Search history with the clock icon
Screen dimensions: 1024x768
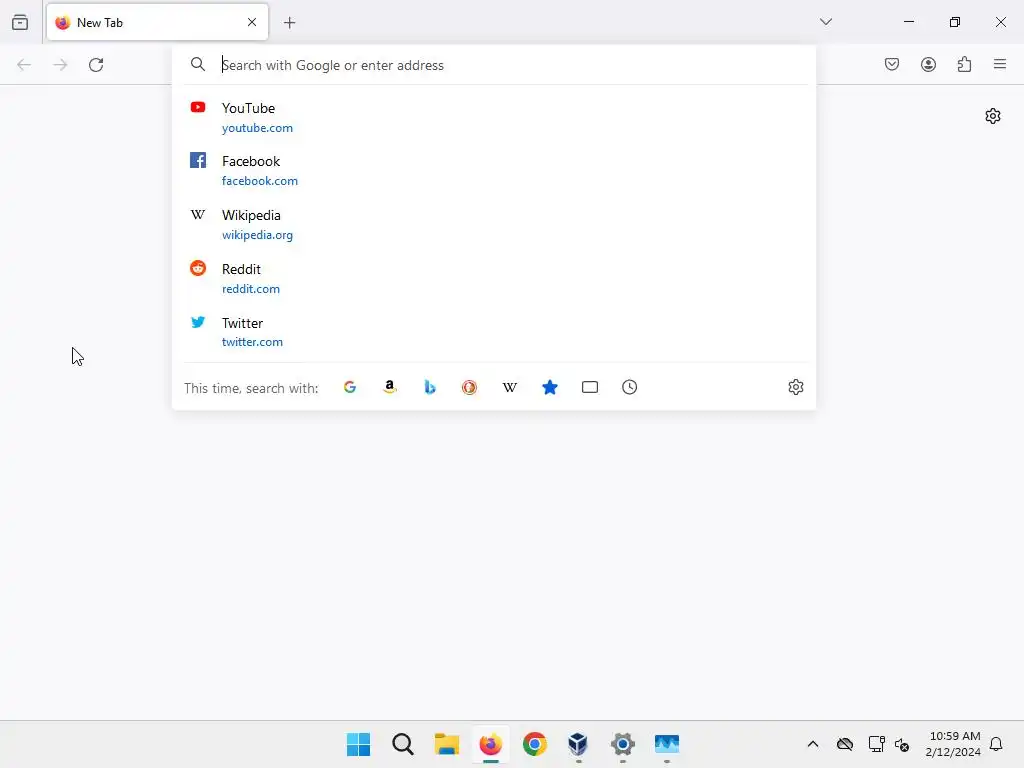(x=630, y=387)
